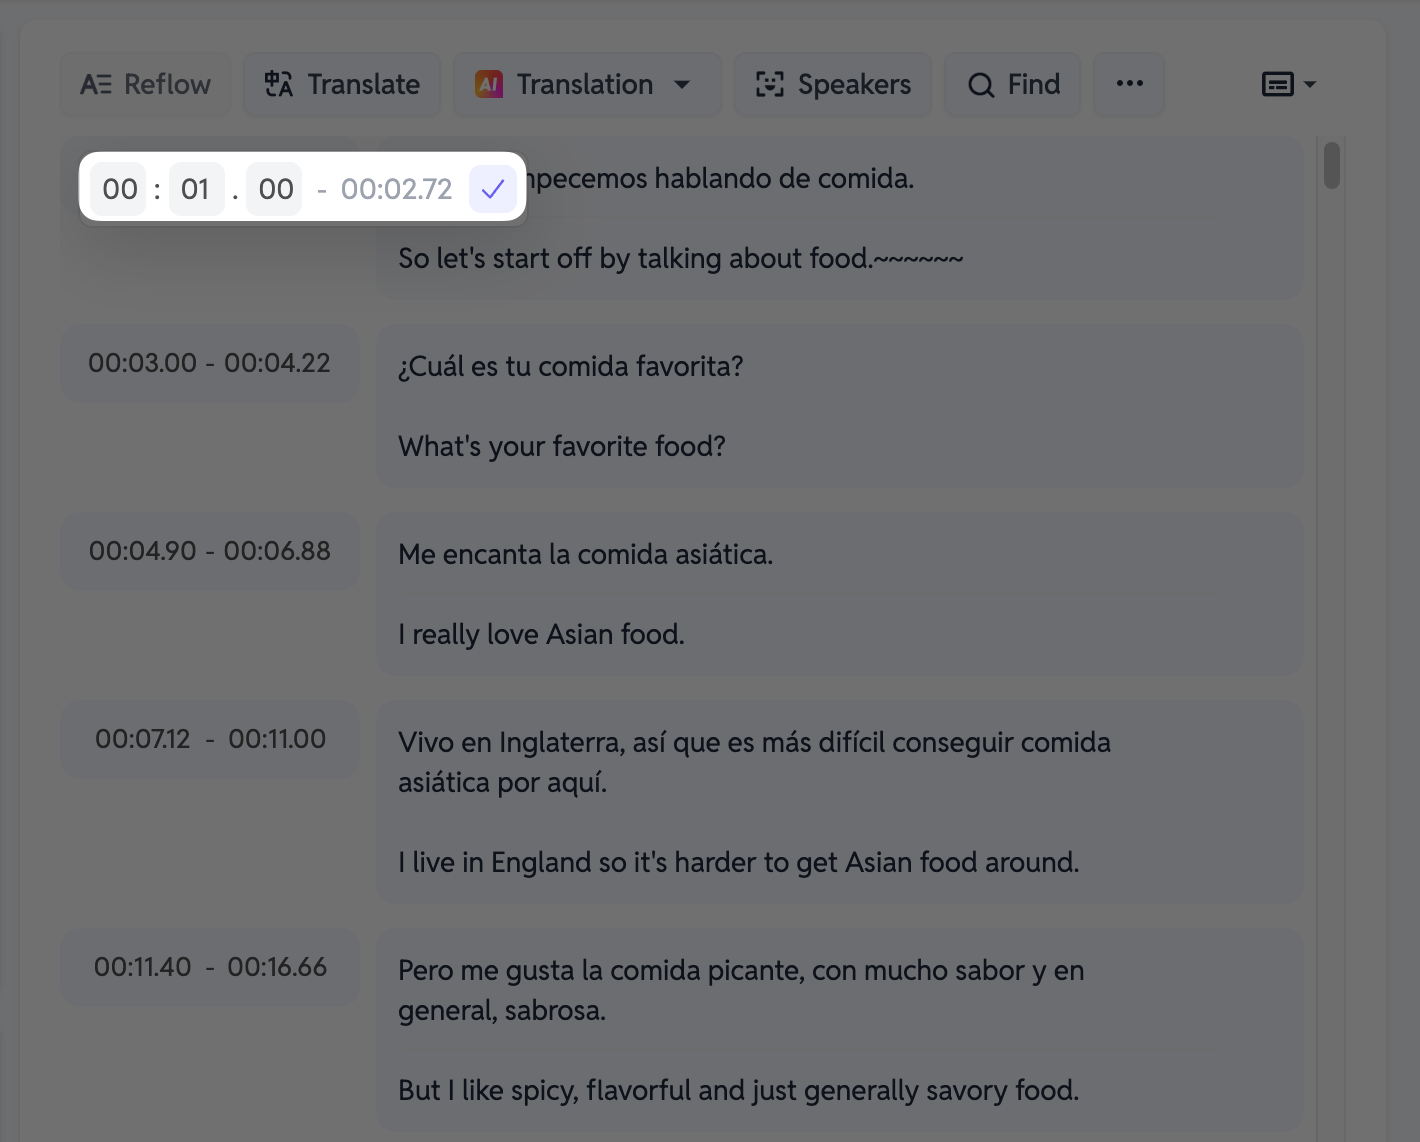Click the AI badge icon

[x=489, y=85]
